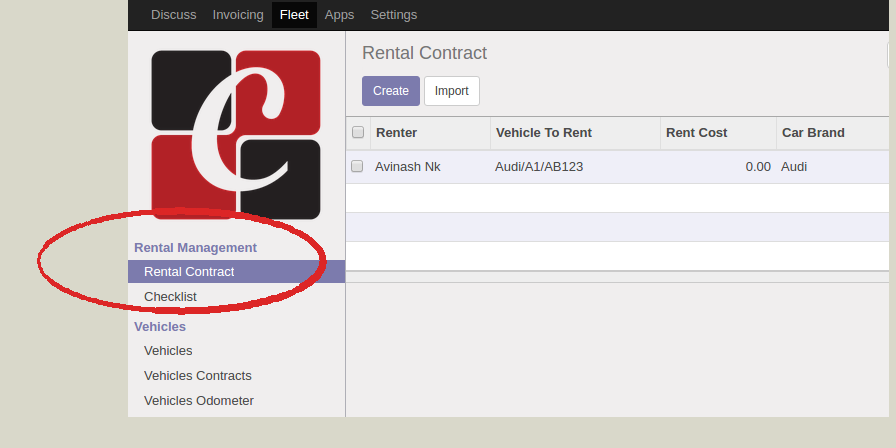
Task: Click the Rental Management section header
Action: pos(195,247)
